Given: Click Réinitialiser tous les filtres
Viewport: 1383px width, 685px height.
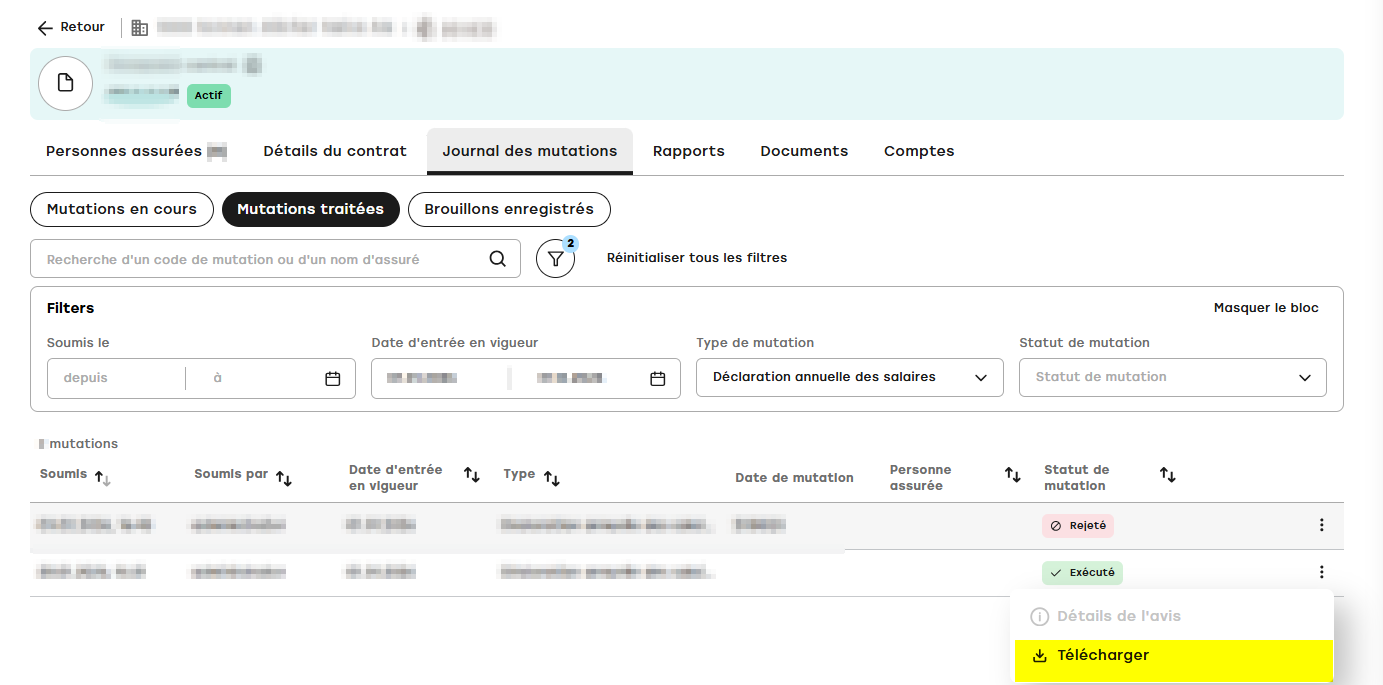Looking at the screenshot, I should (x=697, y=258).
